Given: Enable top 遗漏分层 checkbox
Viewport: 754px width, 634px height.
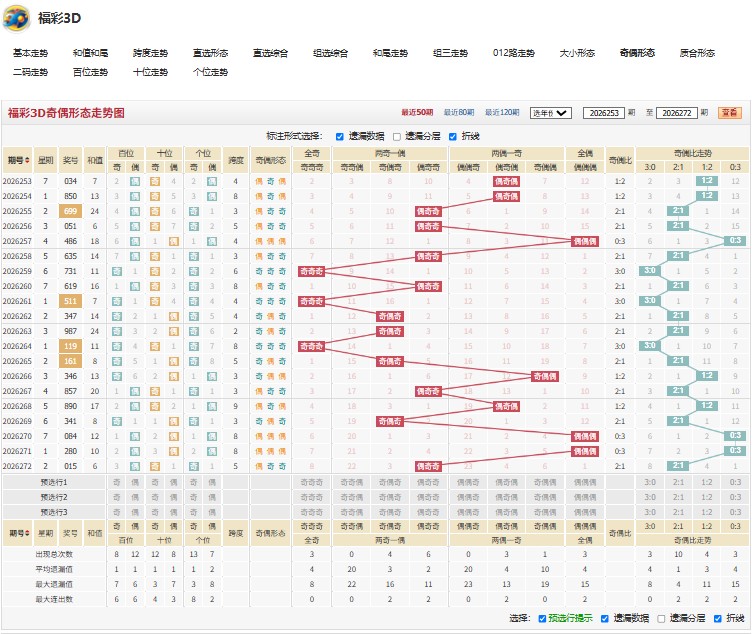Looking at the screenshot, I should click(397, 137).
